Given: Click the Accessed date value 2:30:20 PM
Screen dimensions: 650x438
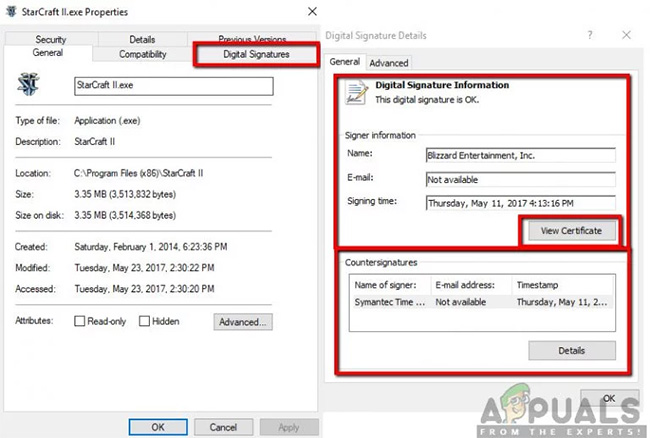Looking at the screenshot, I should pyautogui.click(x=144, y=289).
